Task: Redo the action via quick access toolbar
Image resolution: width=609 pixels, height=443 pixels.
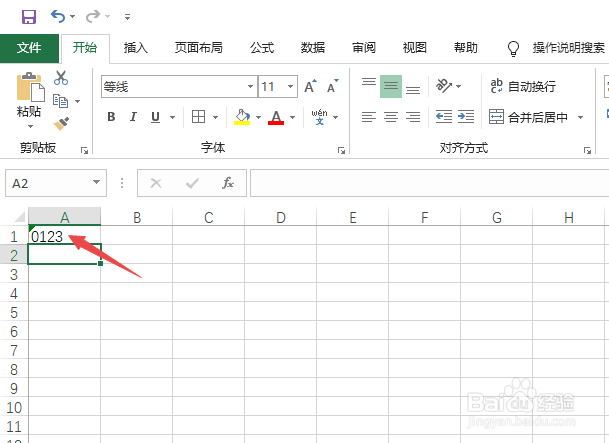Action: (x=93, y=17)
